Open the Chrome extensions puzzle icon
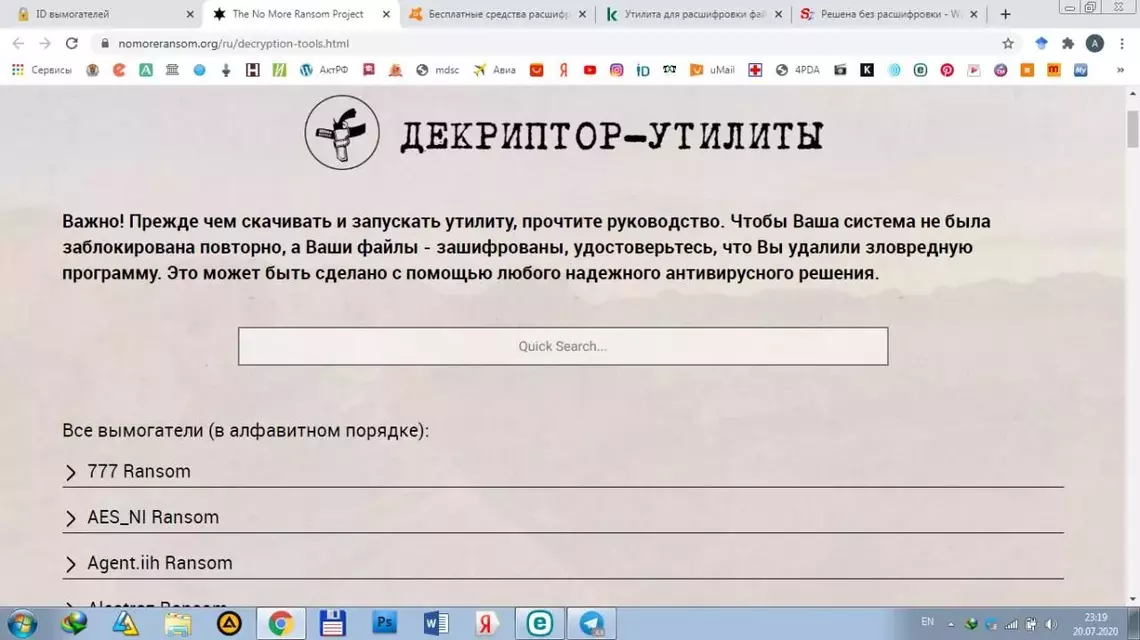The height and width of the screenshot is (640, 1140). pos(1068,44)
